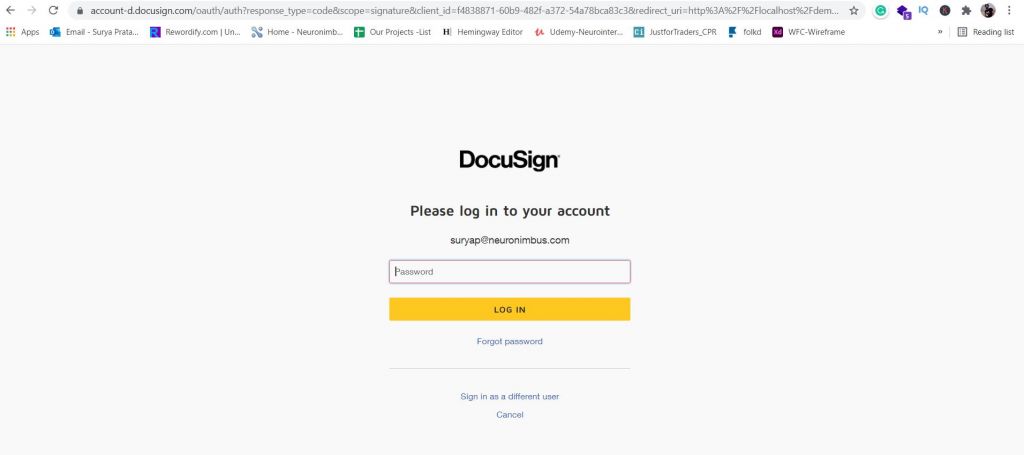This screenshot has height=455, width=1024.
Task: Open the Chrome profile avatar
Action: coord(988,10)
